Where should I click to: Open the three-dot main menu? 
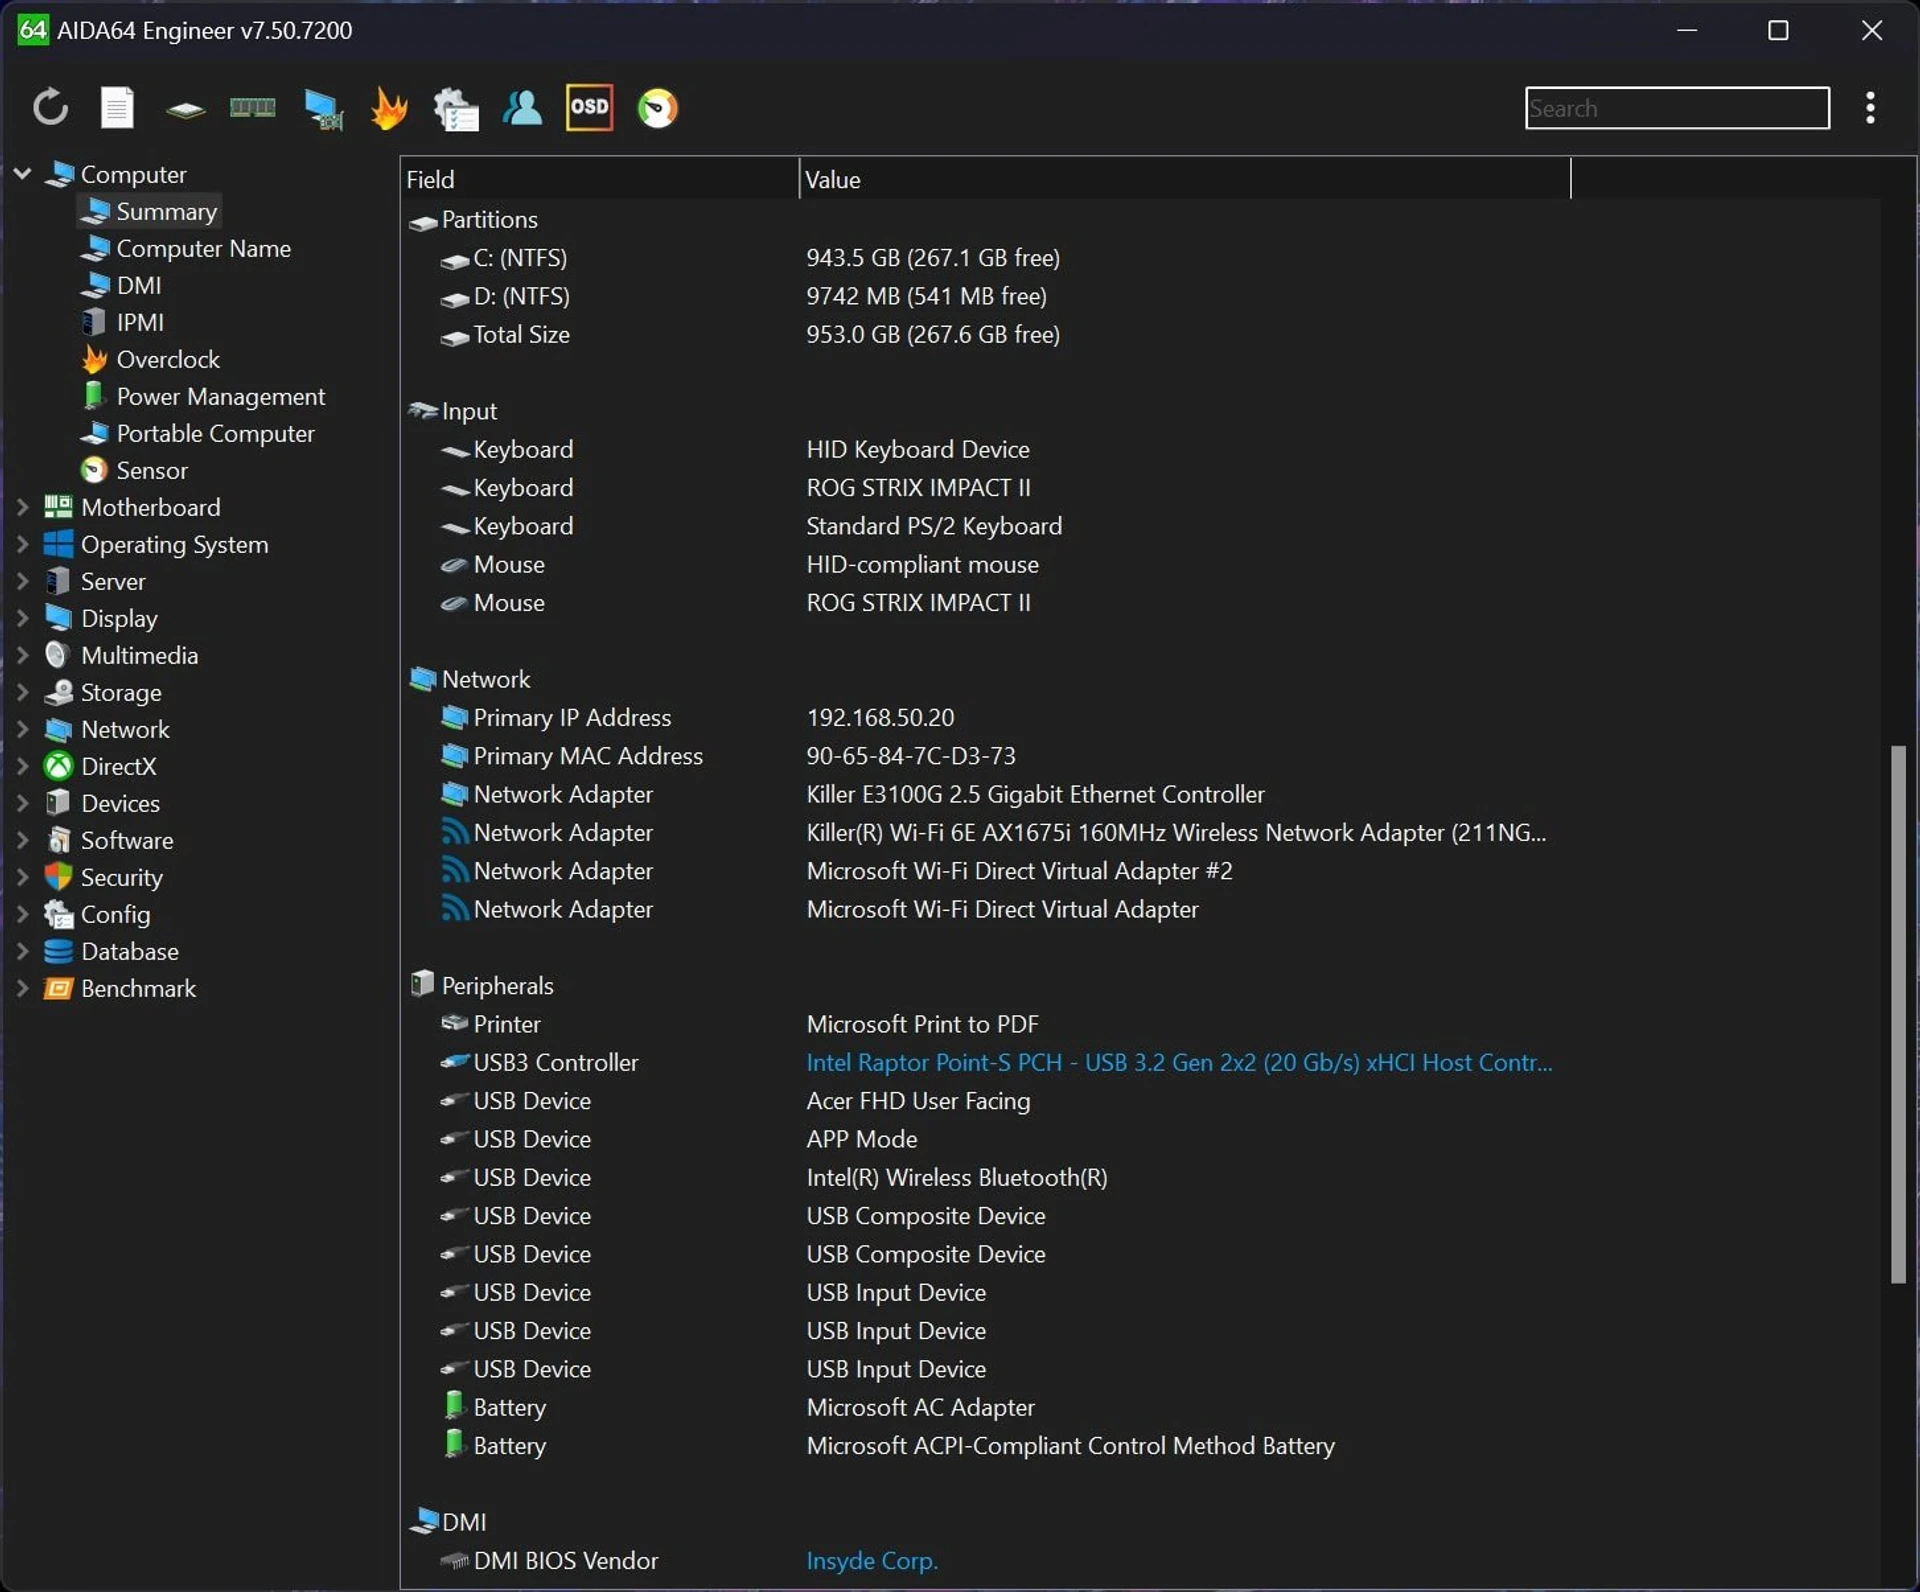pyautogui.click(x=1869, y=108)
